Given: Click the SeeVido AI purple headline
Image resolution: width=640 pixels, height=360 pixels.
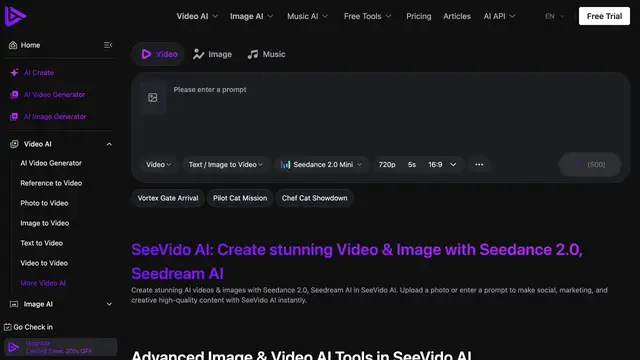Looking at the screenshot, I should pyautogui.click(x=357, y=262).
